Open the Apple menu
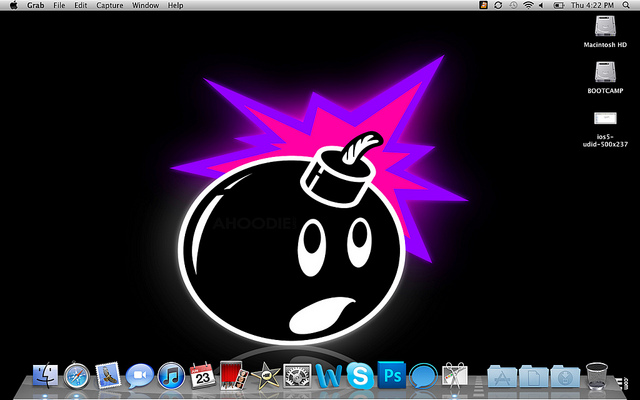640x400 pixels. click(14, 5)
